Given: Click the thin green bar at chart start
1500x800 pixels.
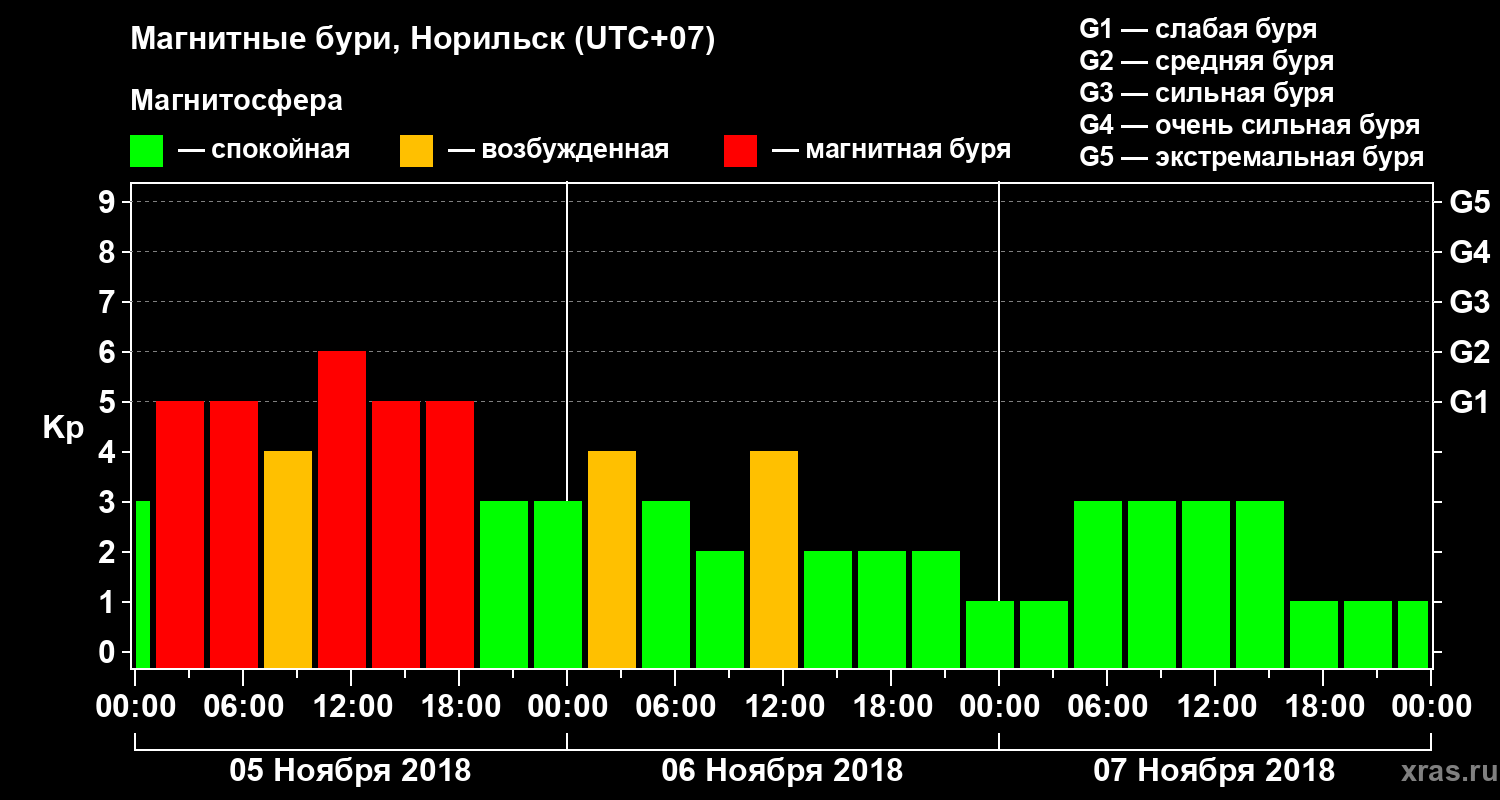Looking at the screenshot, I should pyautogui.click(x=142, y=584).
